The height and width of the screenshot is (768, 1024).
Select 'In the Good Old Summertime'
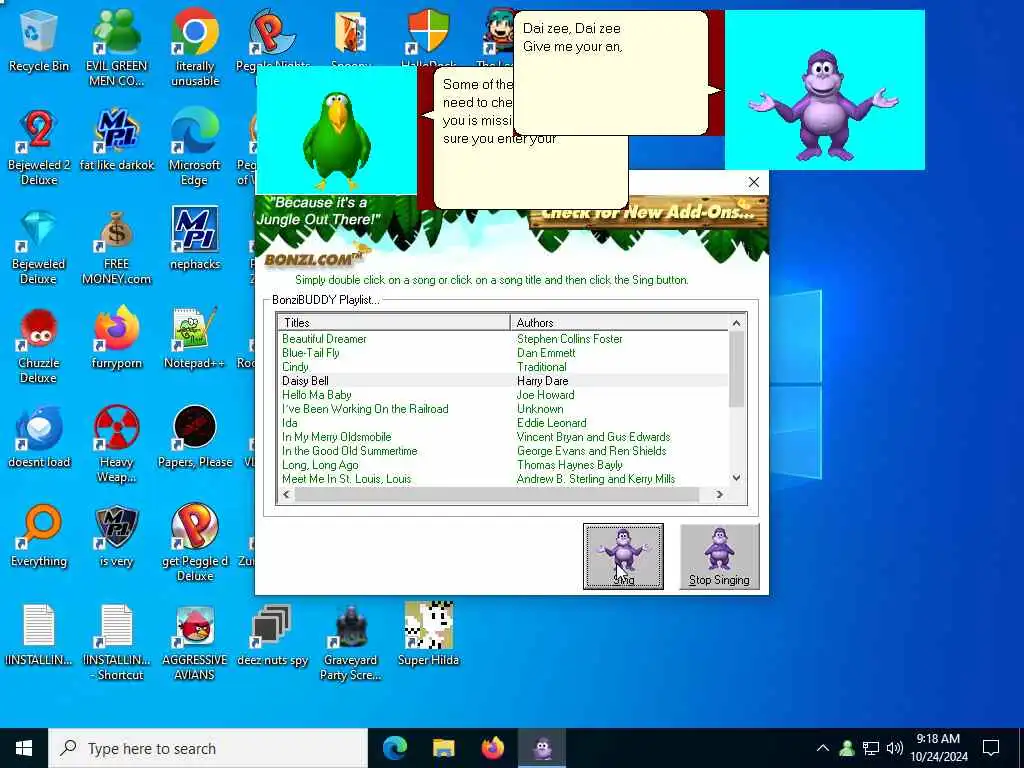coord(349,451)
